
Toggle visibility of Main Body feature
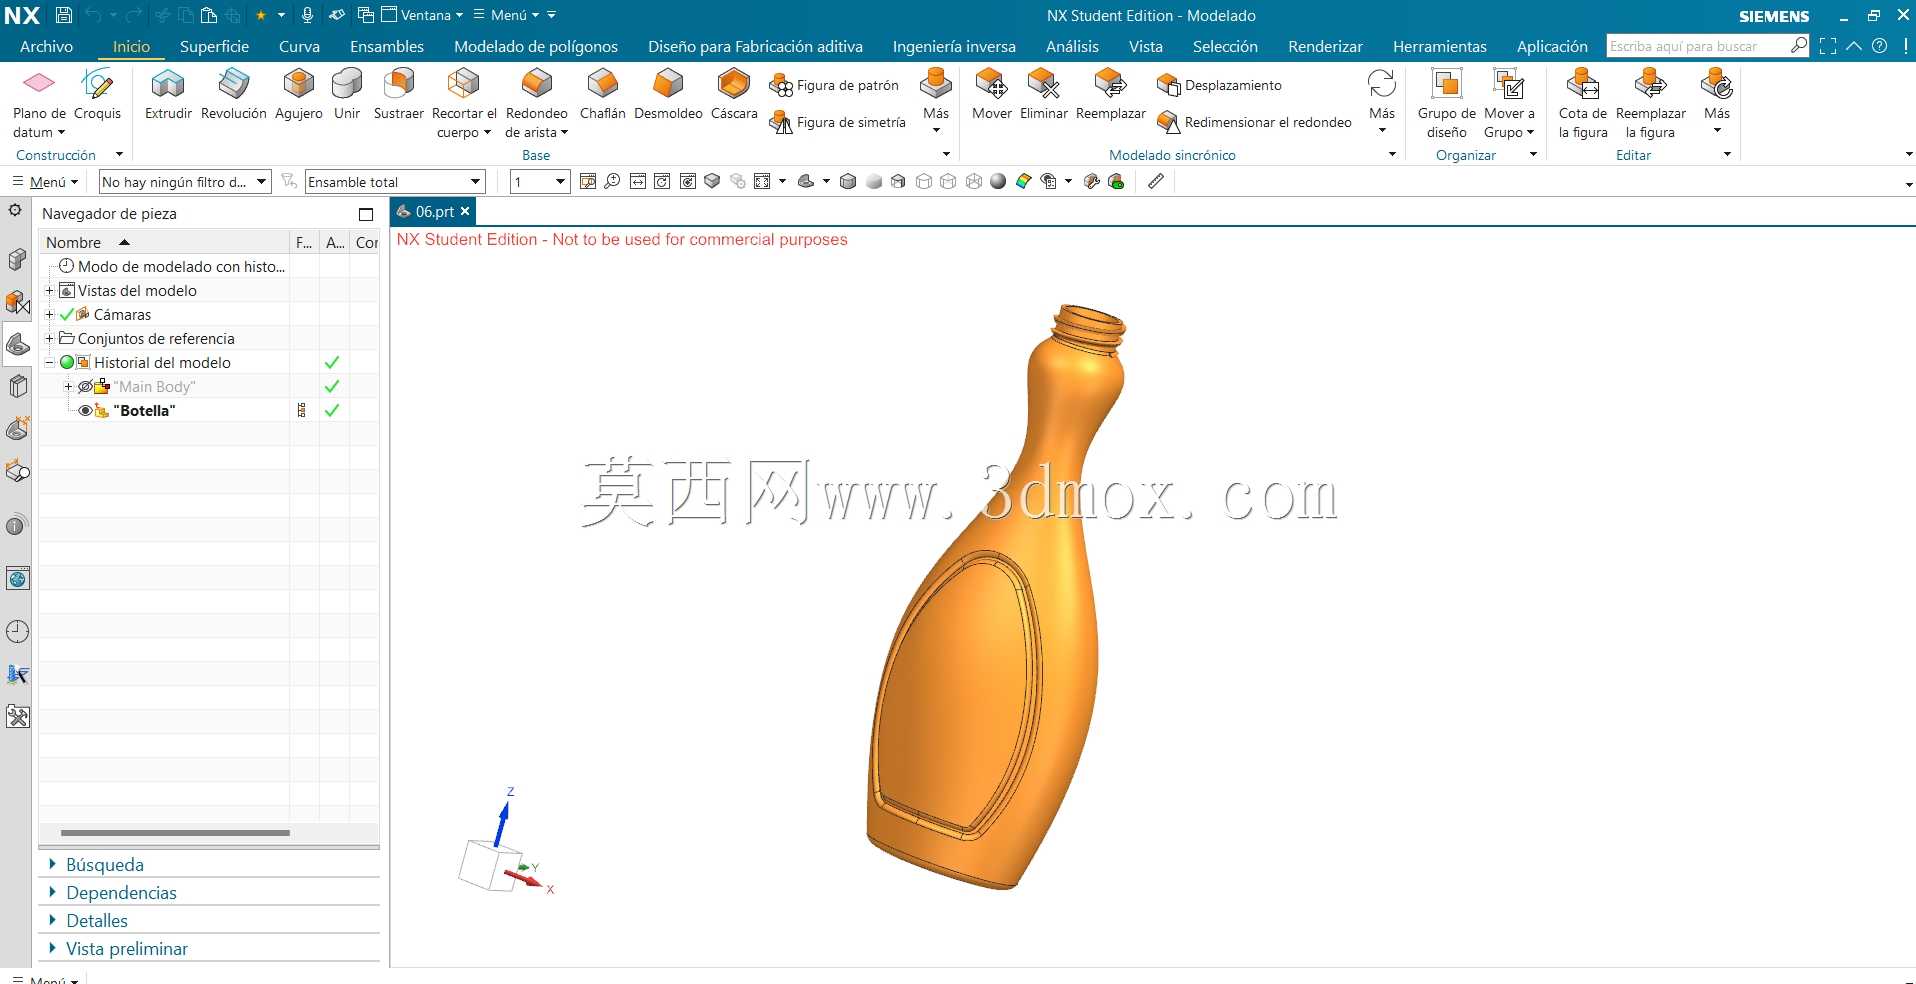pyautogui.click(x=85, y=386)
